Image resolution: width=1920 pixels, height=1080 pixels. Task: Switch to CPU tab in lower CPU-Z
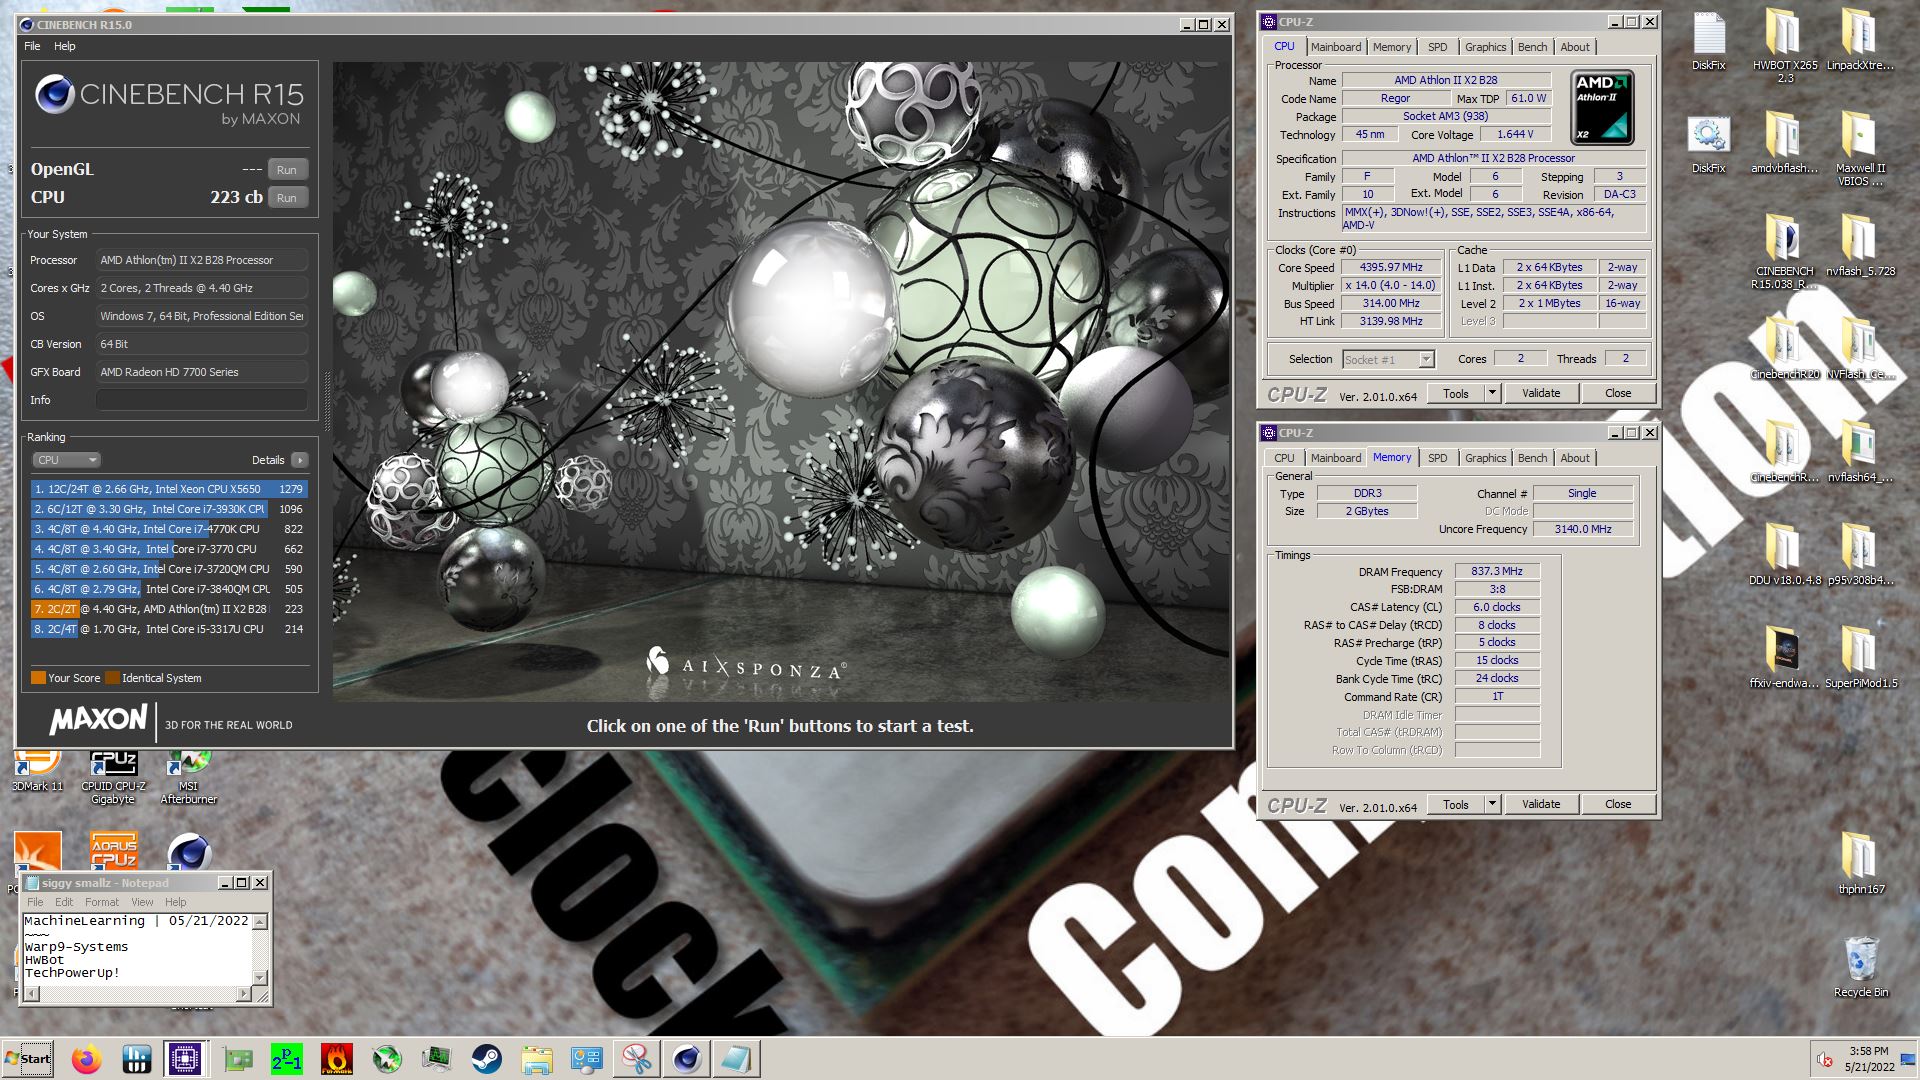[1284, 458]
